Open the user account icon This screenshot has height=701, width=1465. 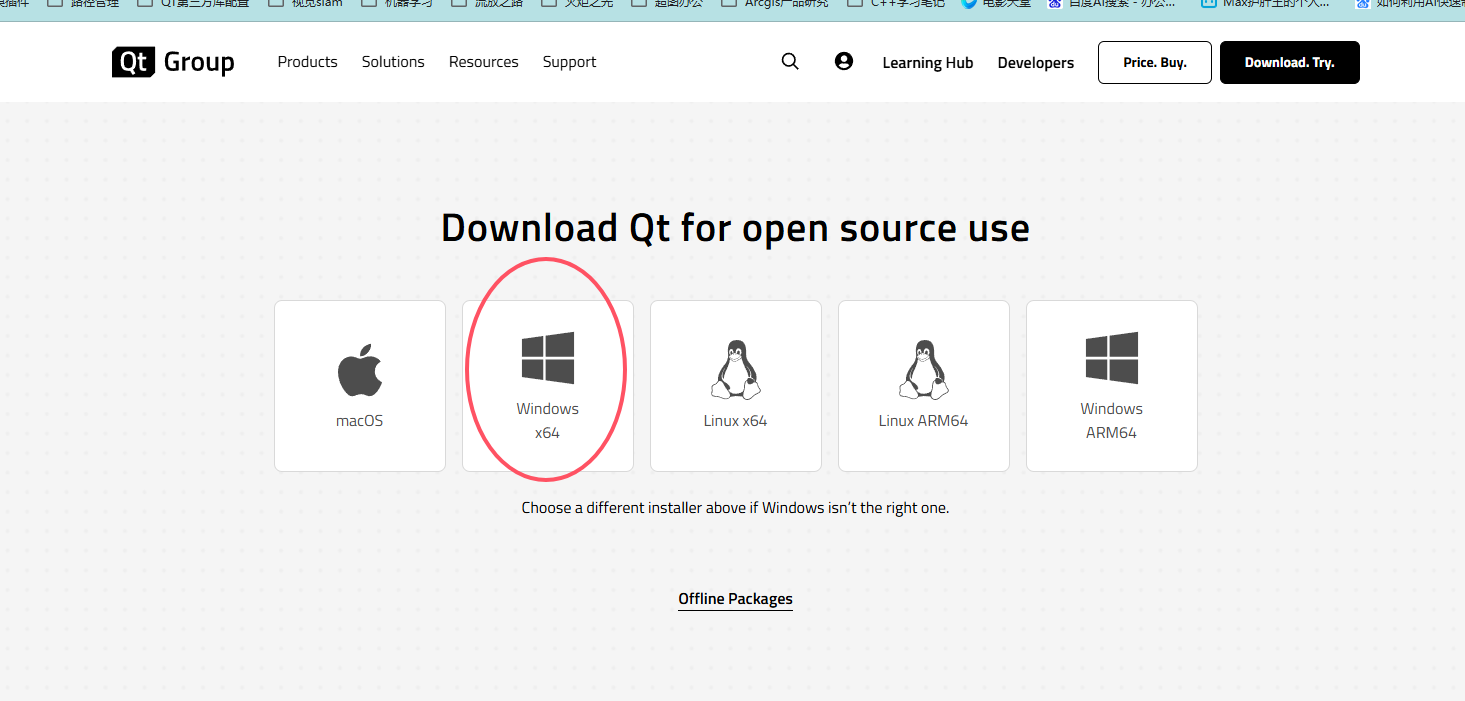point(844,61)
